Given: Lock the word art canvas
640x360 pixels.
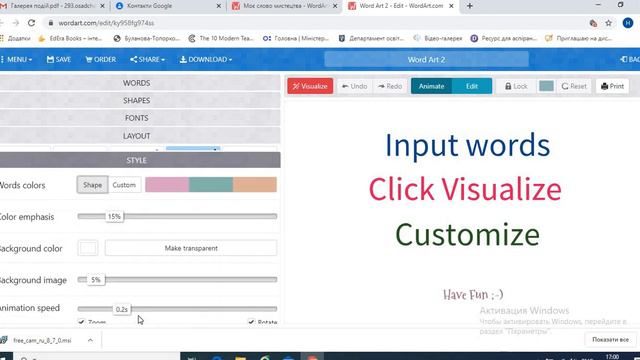Looking at the screenshot, I should (x=516, y=86).
